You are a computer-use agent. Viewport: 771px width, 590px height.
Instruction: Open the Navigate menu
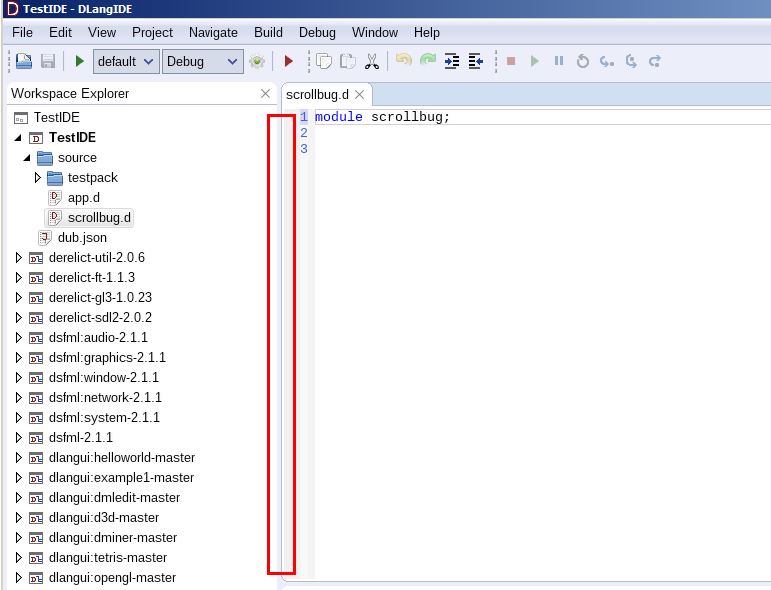pyautogui.click(x=213, y=32)
